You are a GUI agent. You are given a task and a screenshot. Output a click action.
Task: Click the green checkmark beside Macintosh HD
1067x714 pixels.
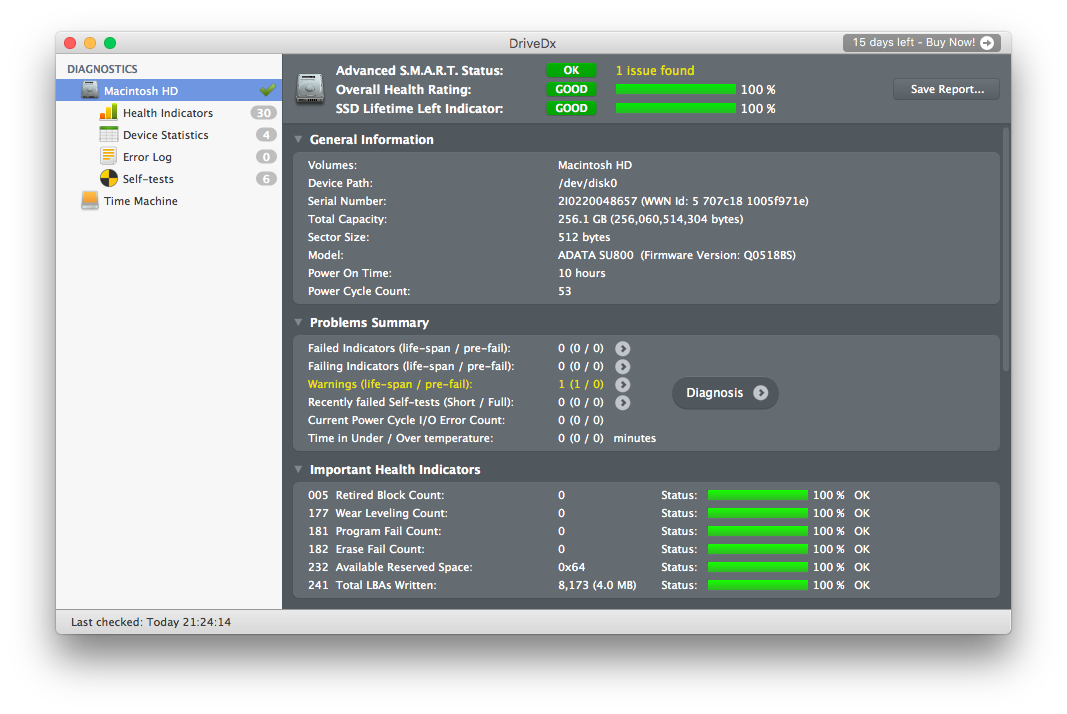tap(267, 90)
